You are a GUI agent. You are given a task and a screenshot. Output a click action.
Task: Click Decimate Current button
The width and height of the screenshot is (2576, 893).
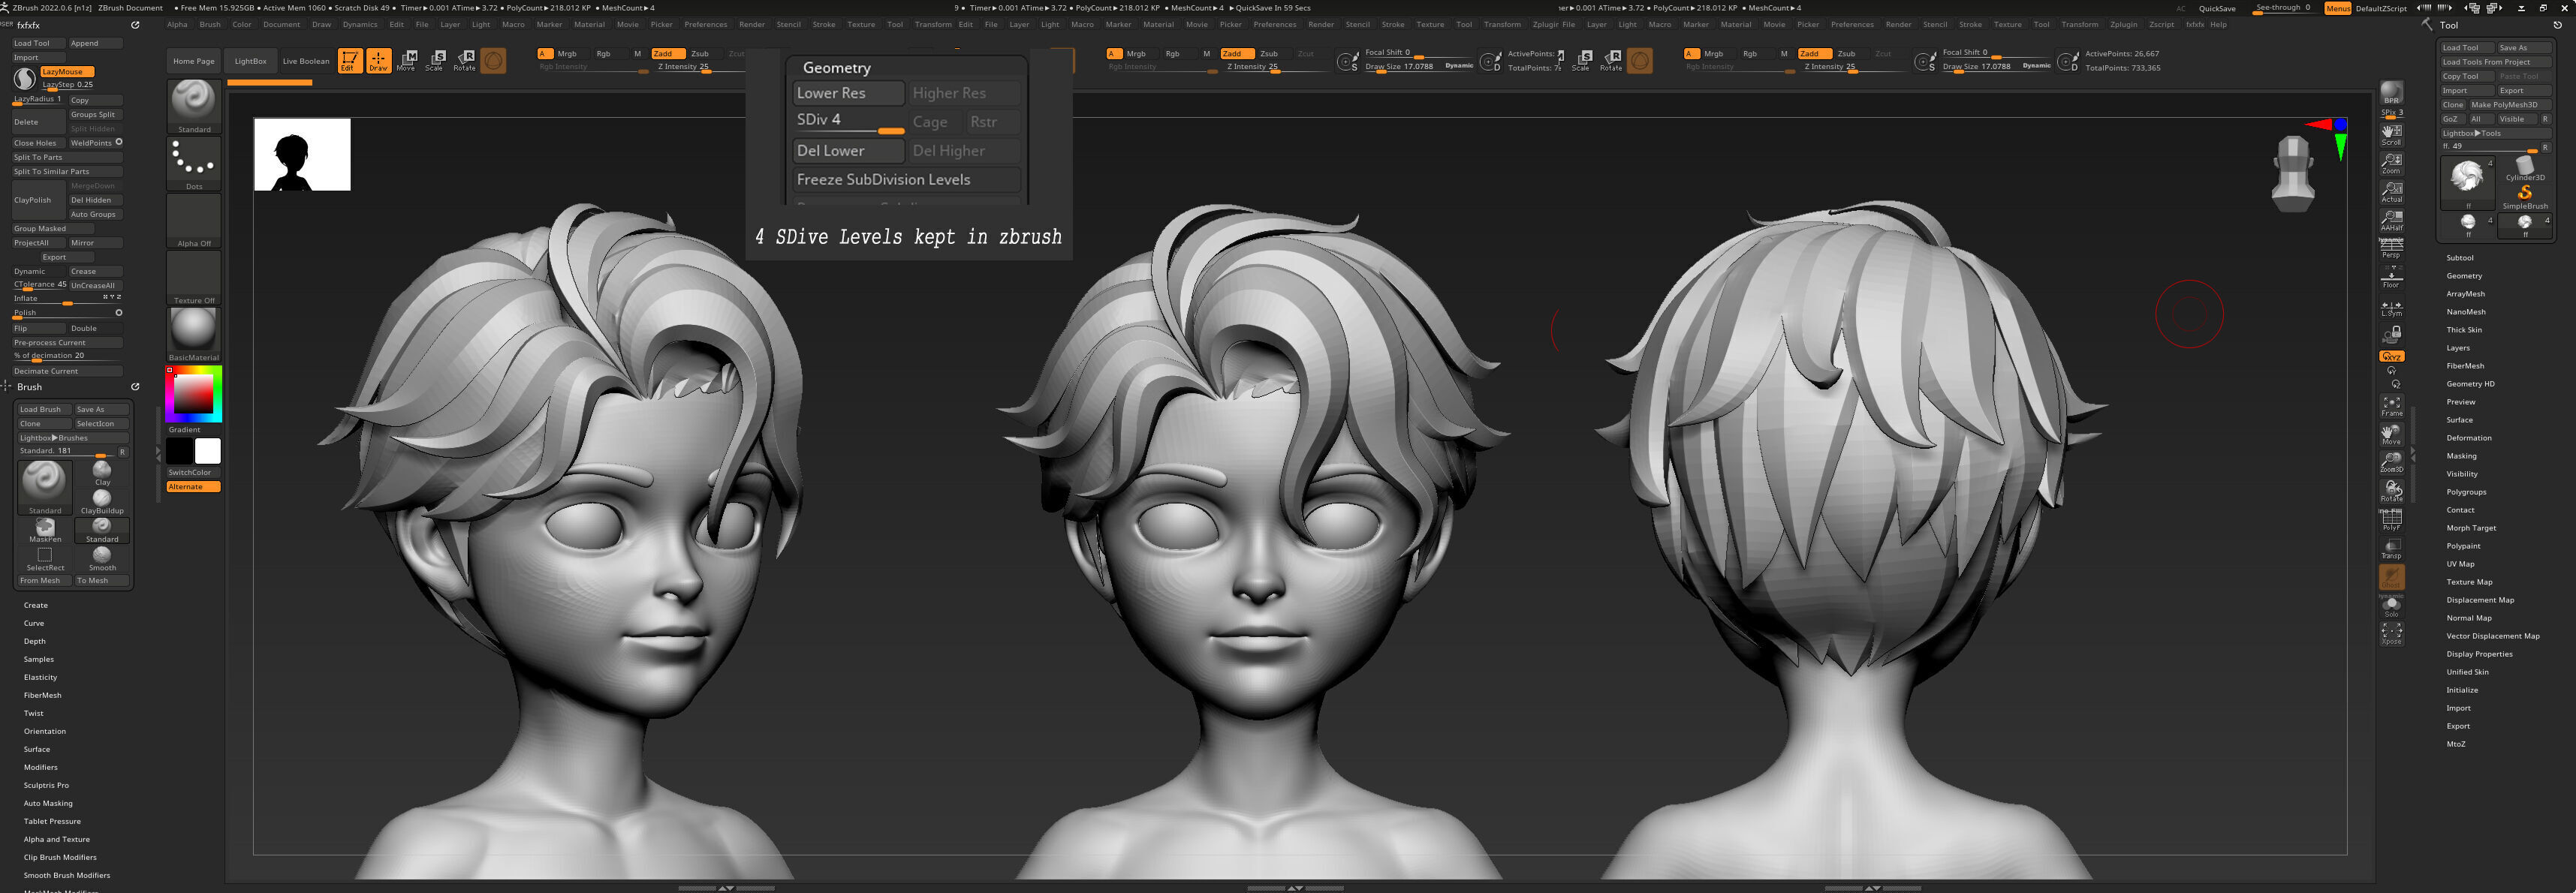[x=67, y=371]
